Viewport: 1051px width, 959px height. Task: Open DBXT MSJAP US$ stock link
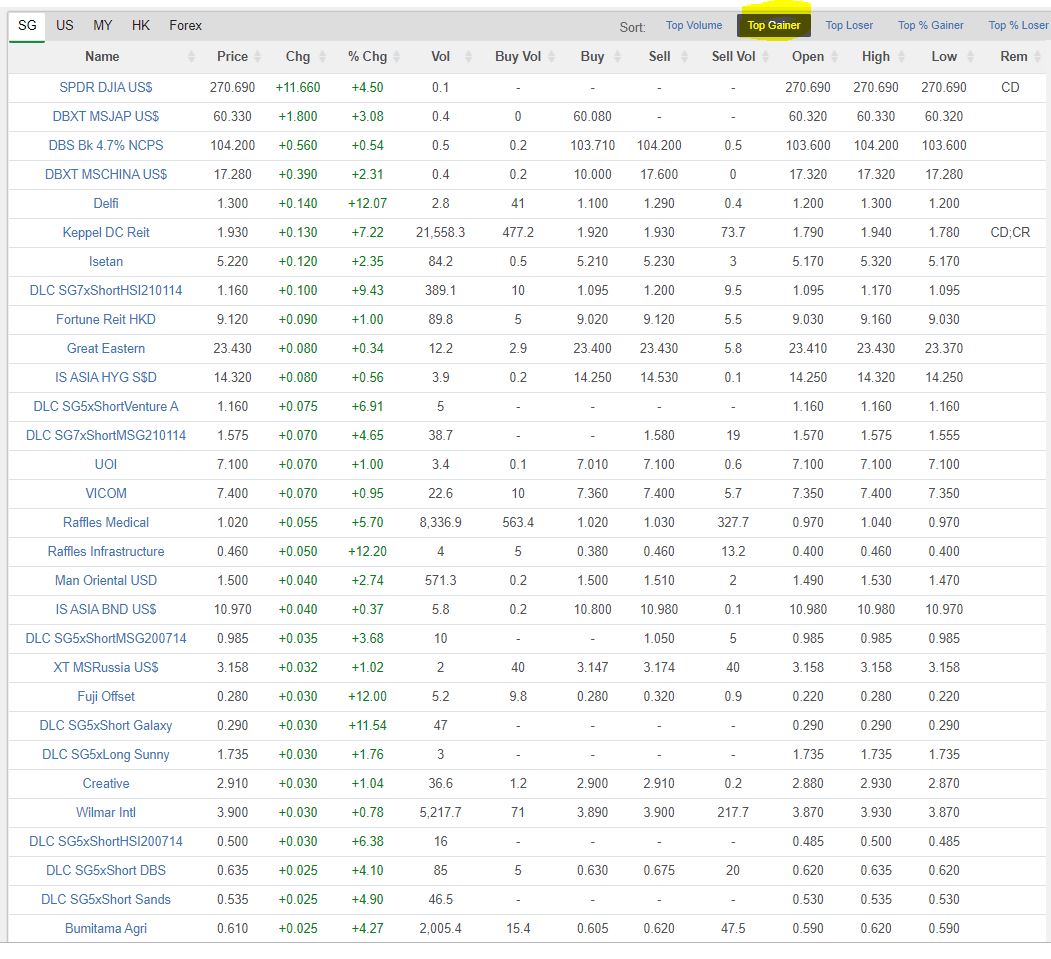tap(106, 117)
